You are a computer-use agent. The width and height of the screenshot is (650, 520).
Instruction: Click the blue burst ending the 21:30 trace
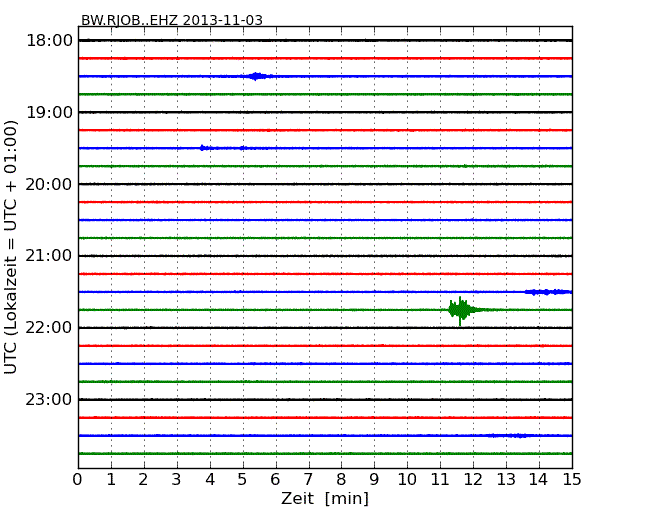point(548,292)
